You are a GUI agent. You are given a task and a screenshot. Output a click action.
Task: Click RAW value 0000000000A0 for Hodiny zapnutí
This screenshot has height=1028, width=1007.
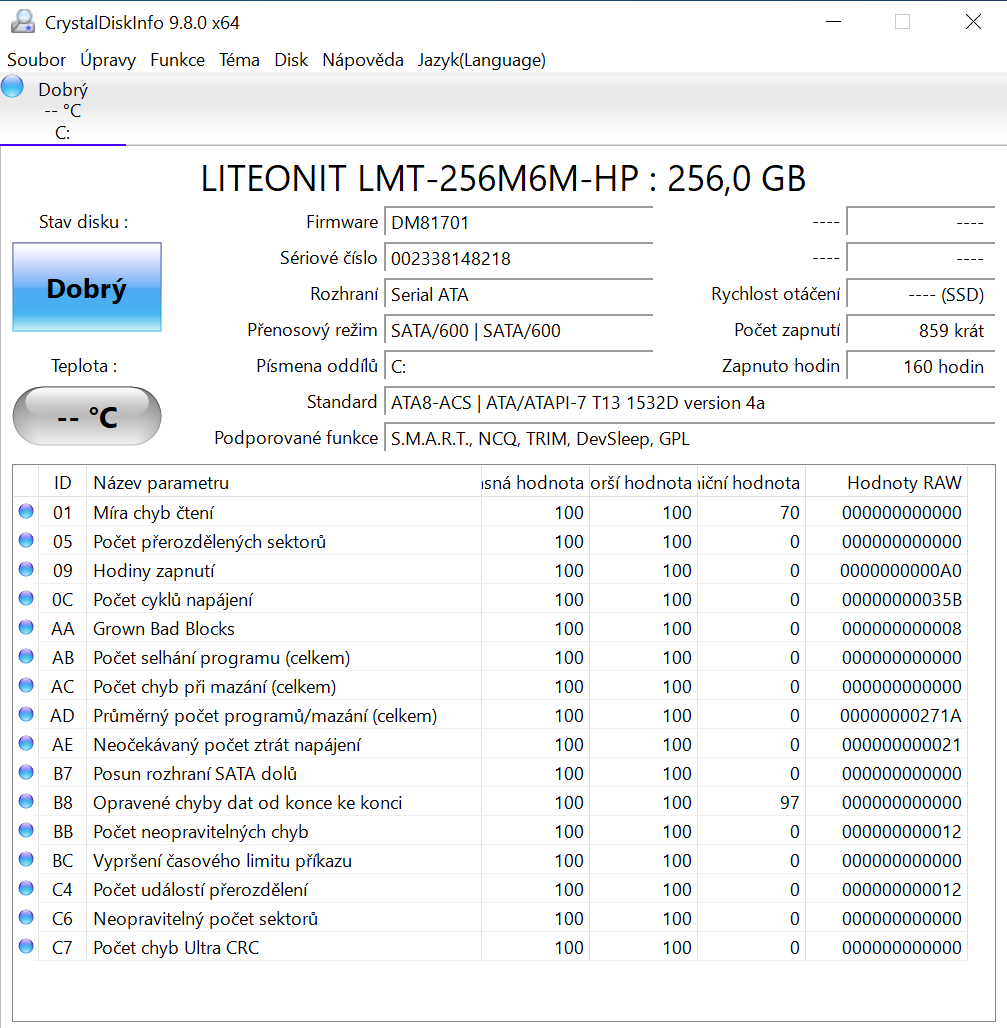coord(901,570)
